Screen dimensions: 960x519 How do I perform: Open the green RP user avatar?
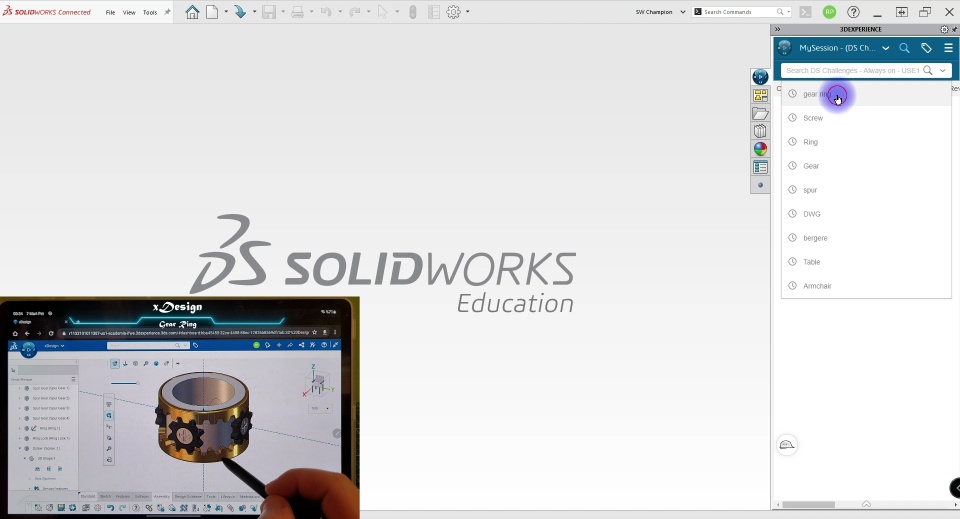click(830, 12)
